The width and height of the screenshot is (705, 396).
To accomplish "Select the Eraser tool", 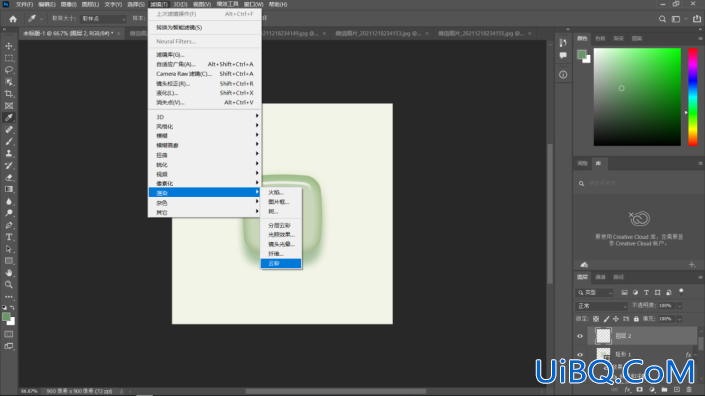I will (9, 178).
